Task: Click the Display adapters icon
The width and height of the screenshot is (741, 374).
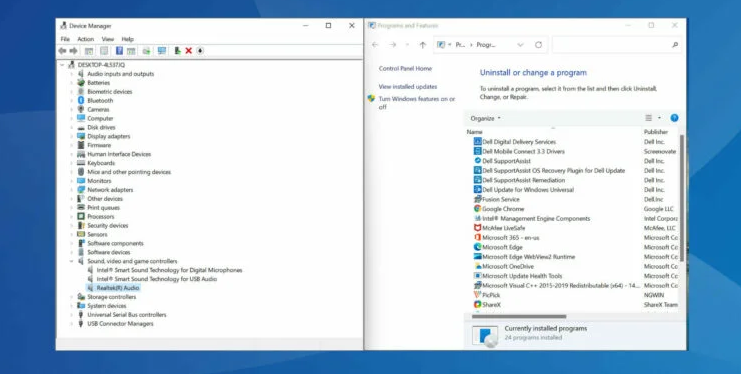Action: (81, 136)
